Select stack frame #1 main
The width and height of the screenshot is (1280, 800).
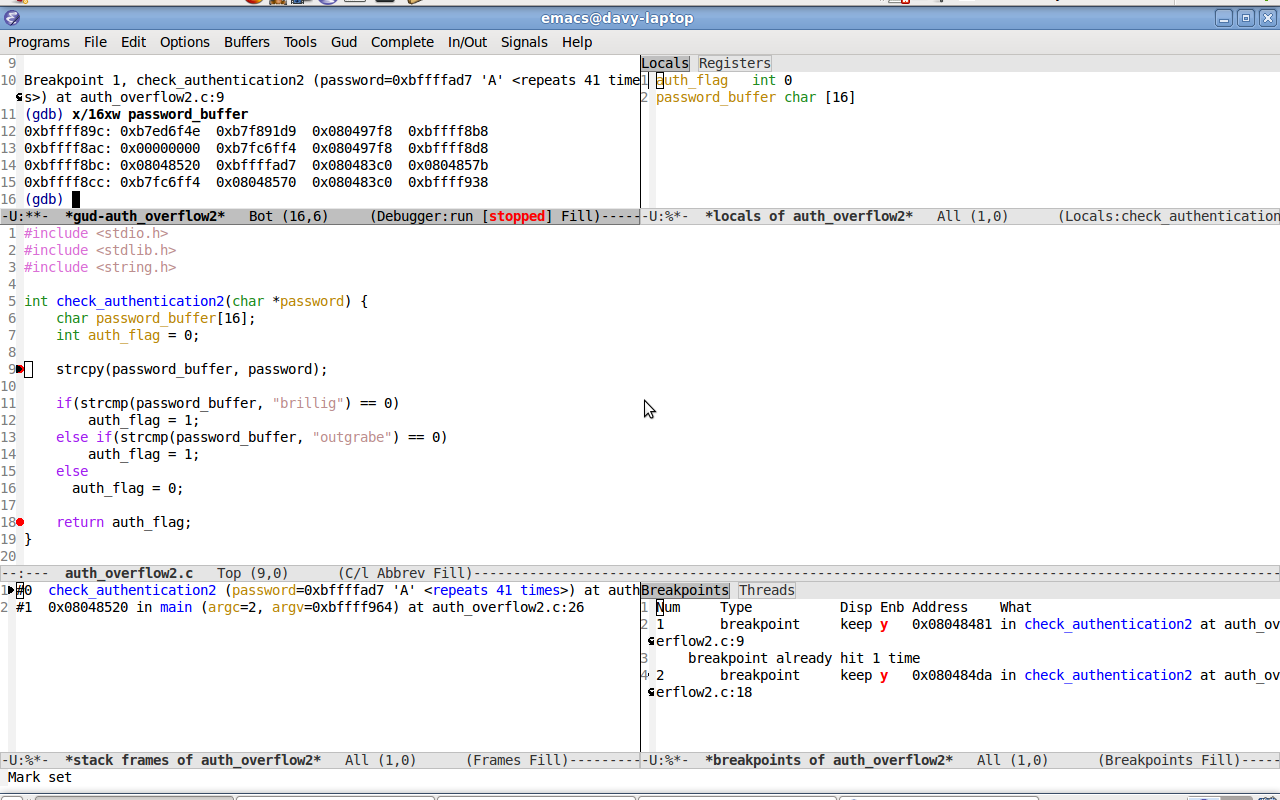(300, 607)
